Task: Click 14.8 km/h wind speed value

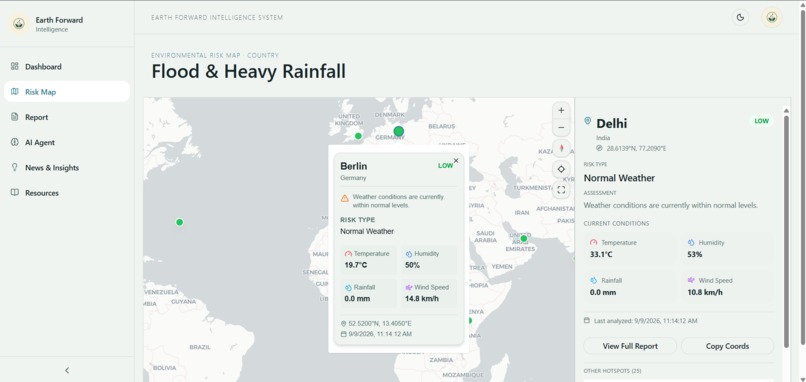Action: coord(422,299)
